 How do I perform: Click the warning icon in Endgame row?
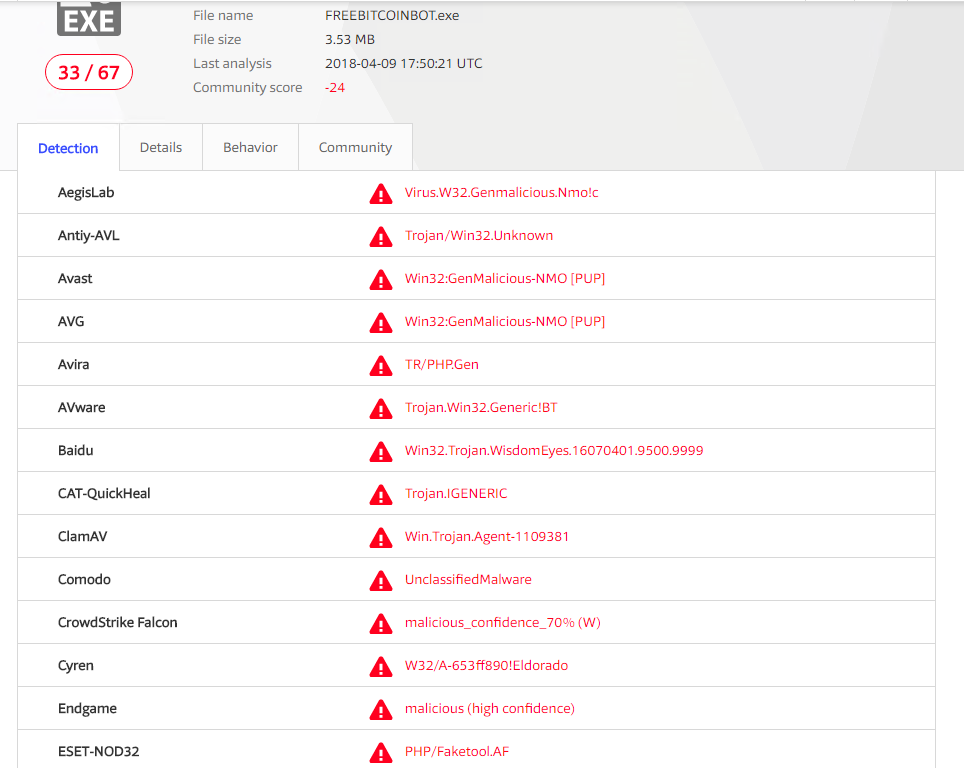pos(380,709)
